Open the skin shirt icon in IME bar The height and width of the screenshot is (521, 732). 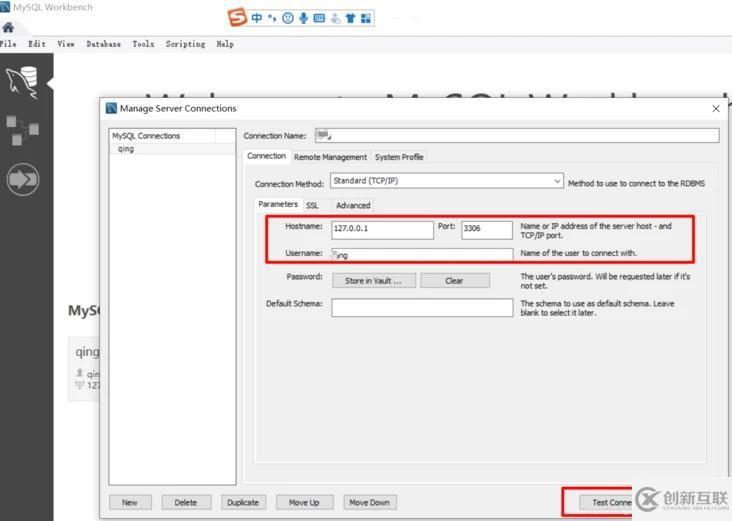(x=351, y=18)
